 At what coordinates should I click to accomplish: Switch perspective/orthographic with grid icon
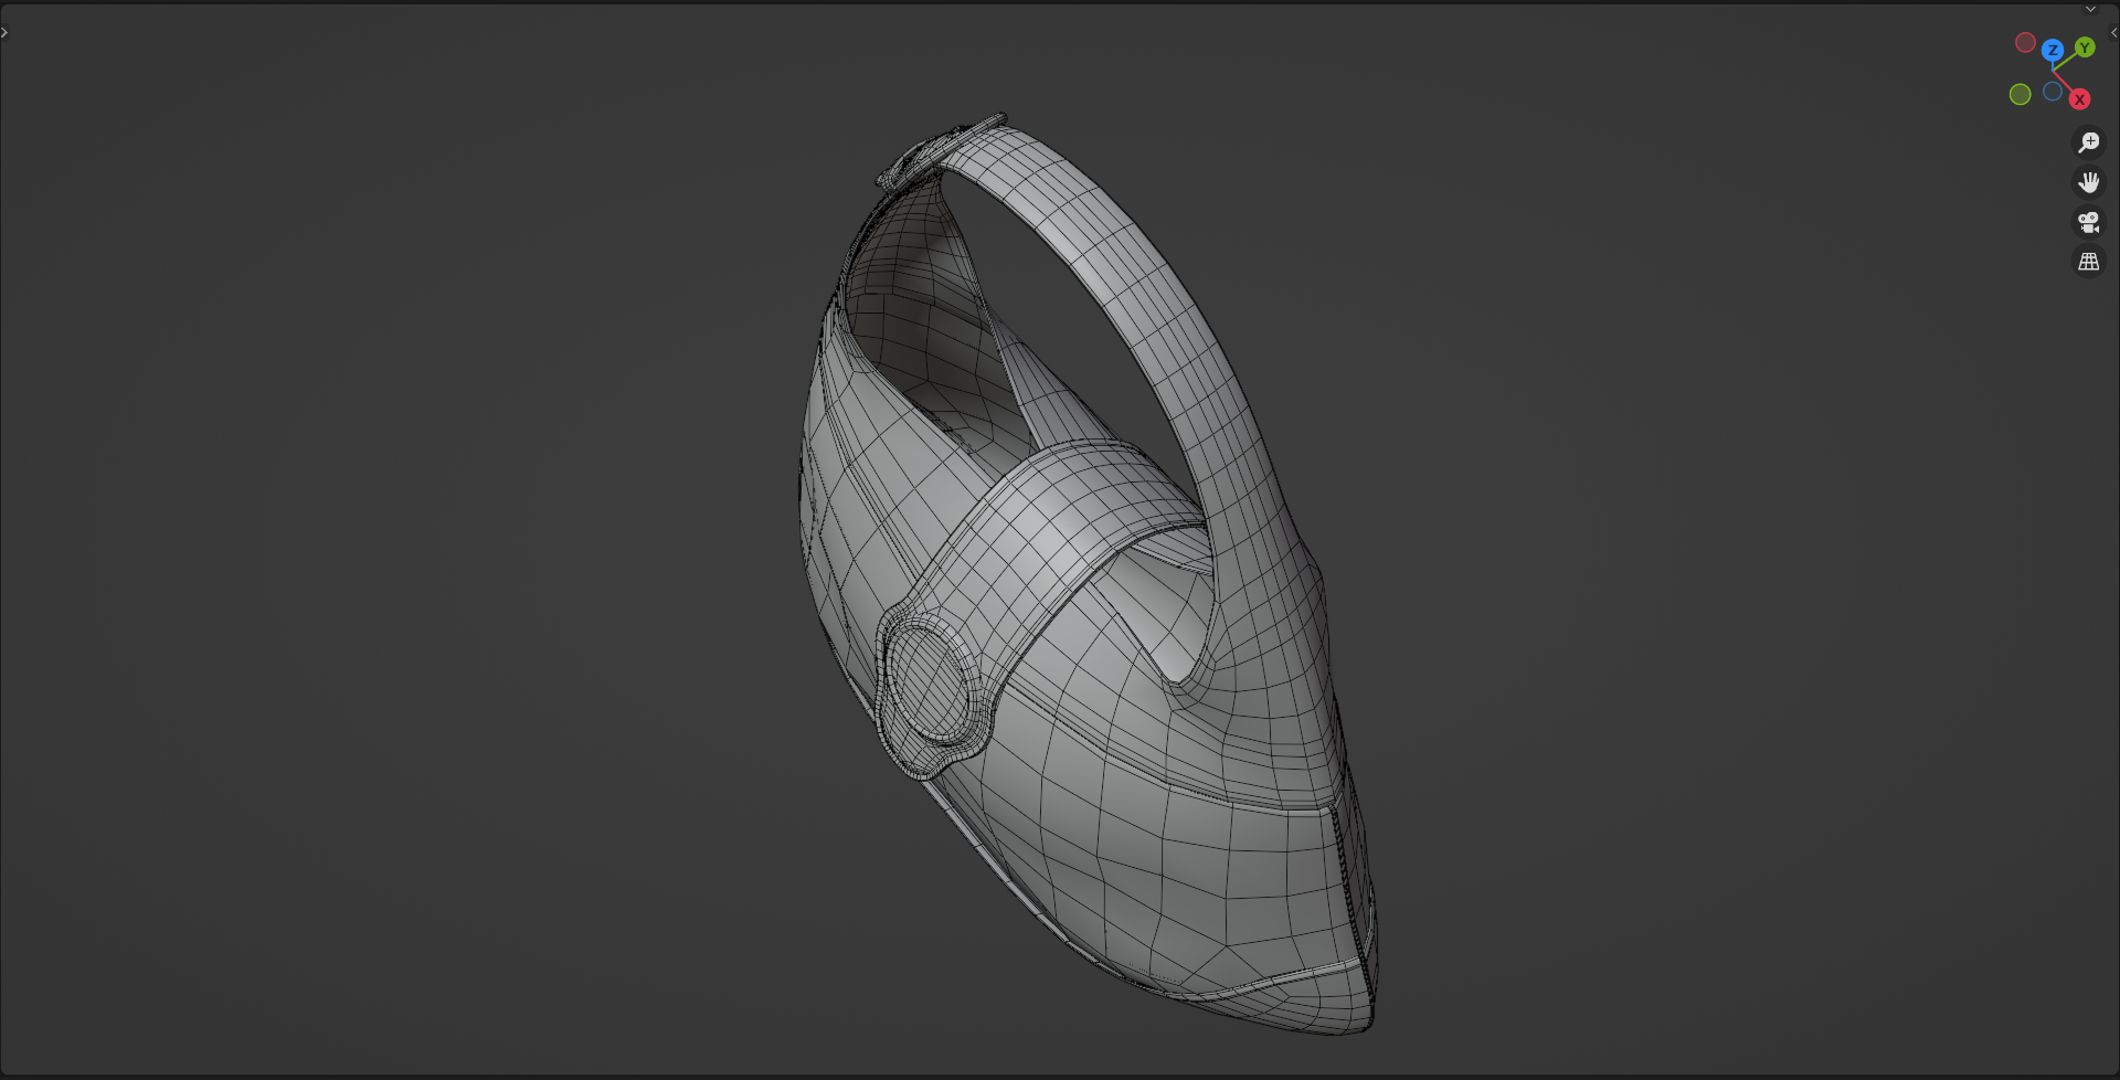pos(2088,262)
